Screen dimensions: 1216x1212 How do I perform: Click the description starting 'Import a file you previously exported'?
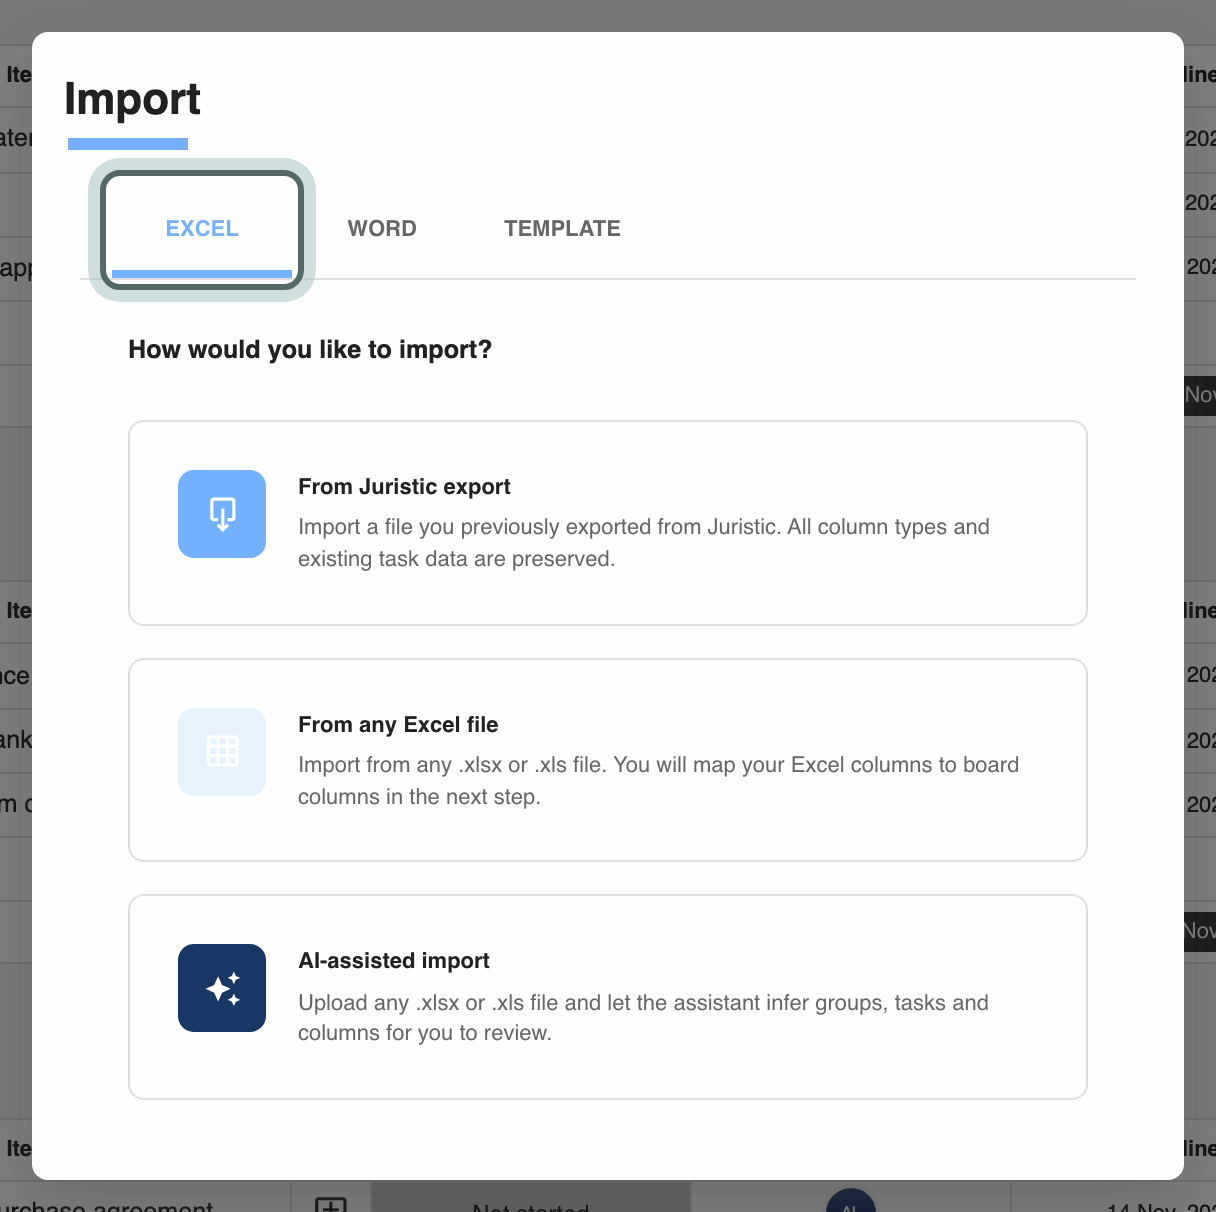tap(644, 543)
